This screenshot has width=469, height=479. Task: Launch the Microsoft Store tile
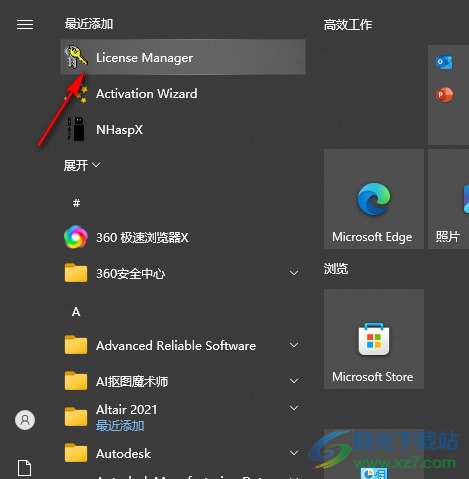374,339
